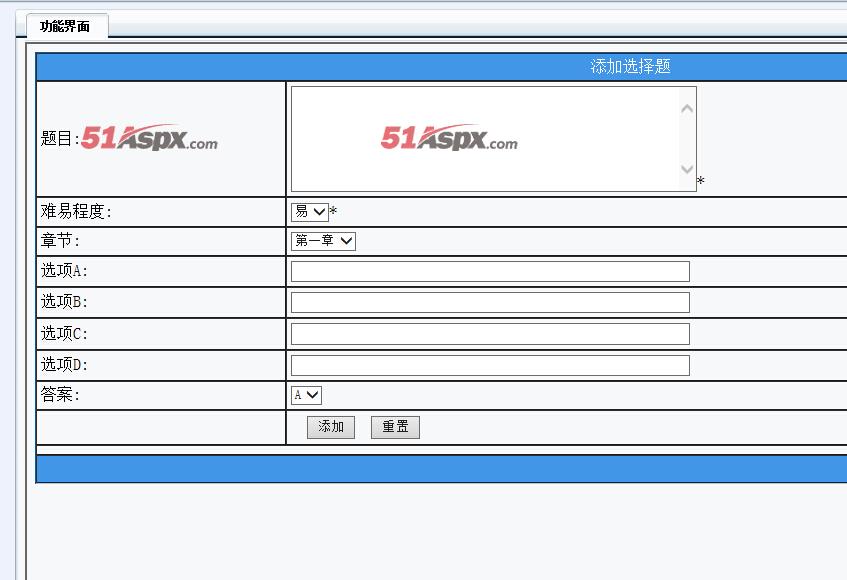Click the 答案: label
The height and width of the screenshot is (580, 847).
click(x=60, y=395)
